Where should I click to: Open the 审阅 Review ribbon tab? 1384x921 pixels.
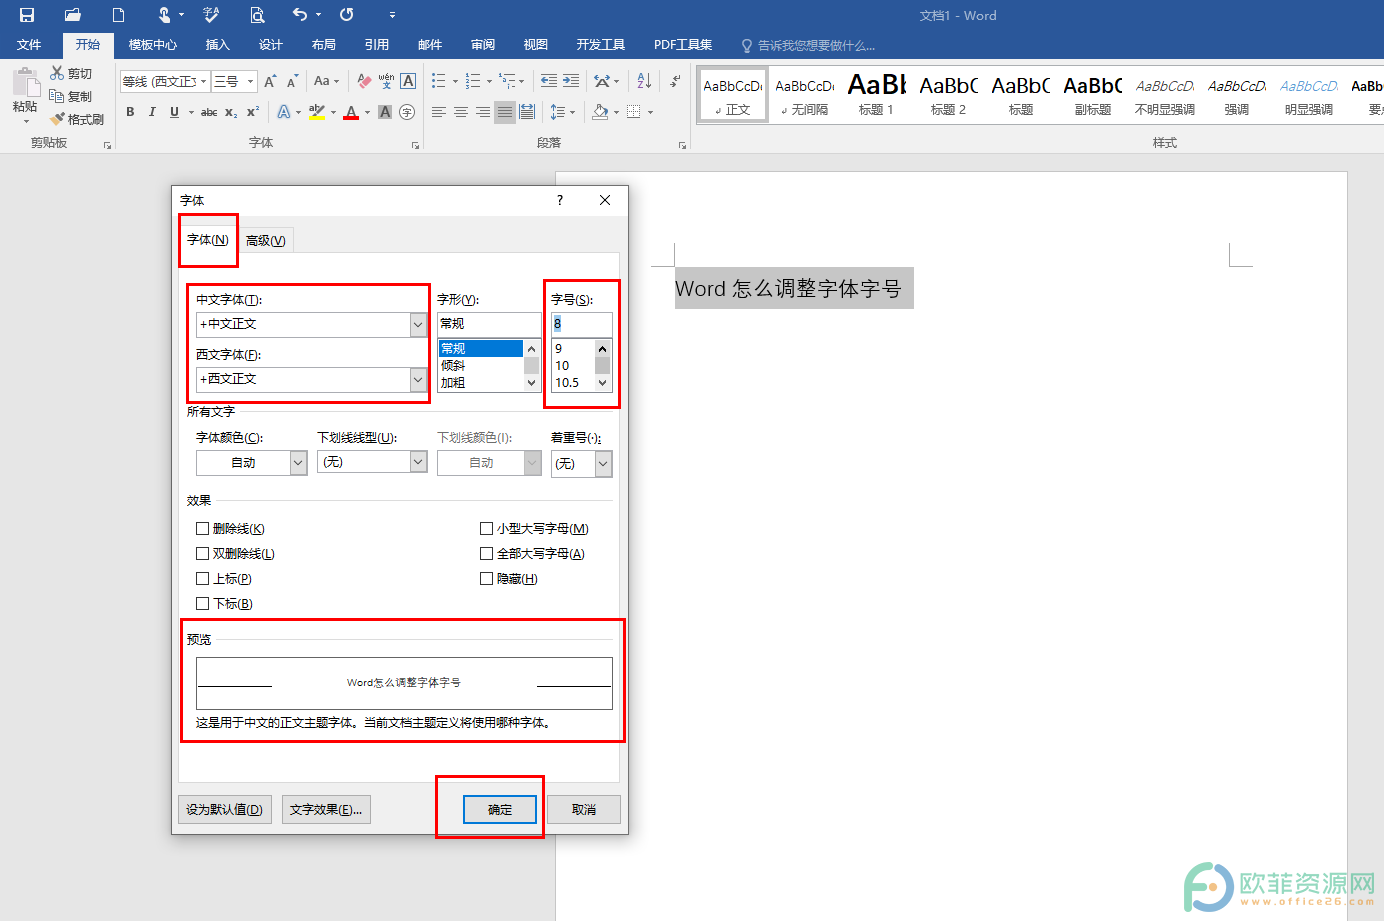(483, 45)
